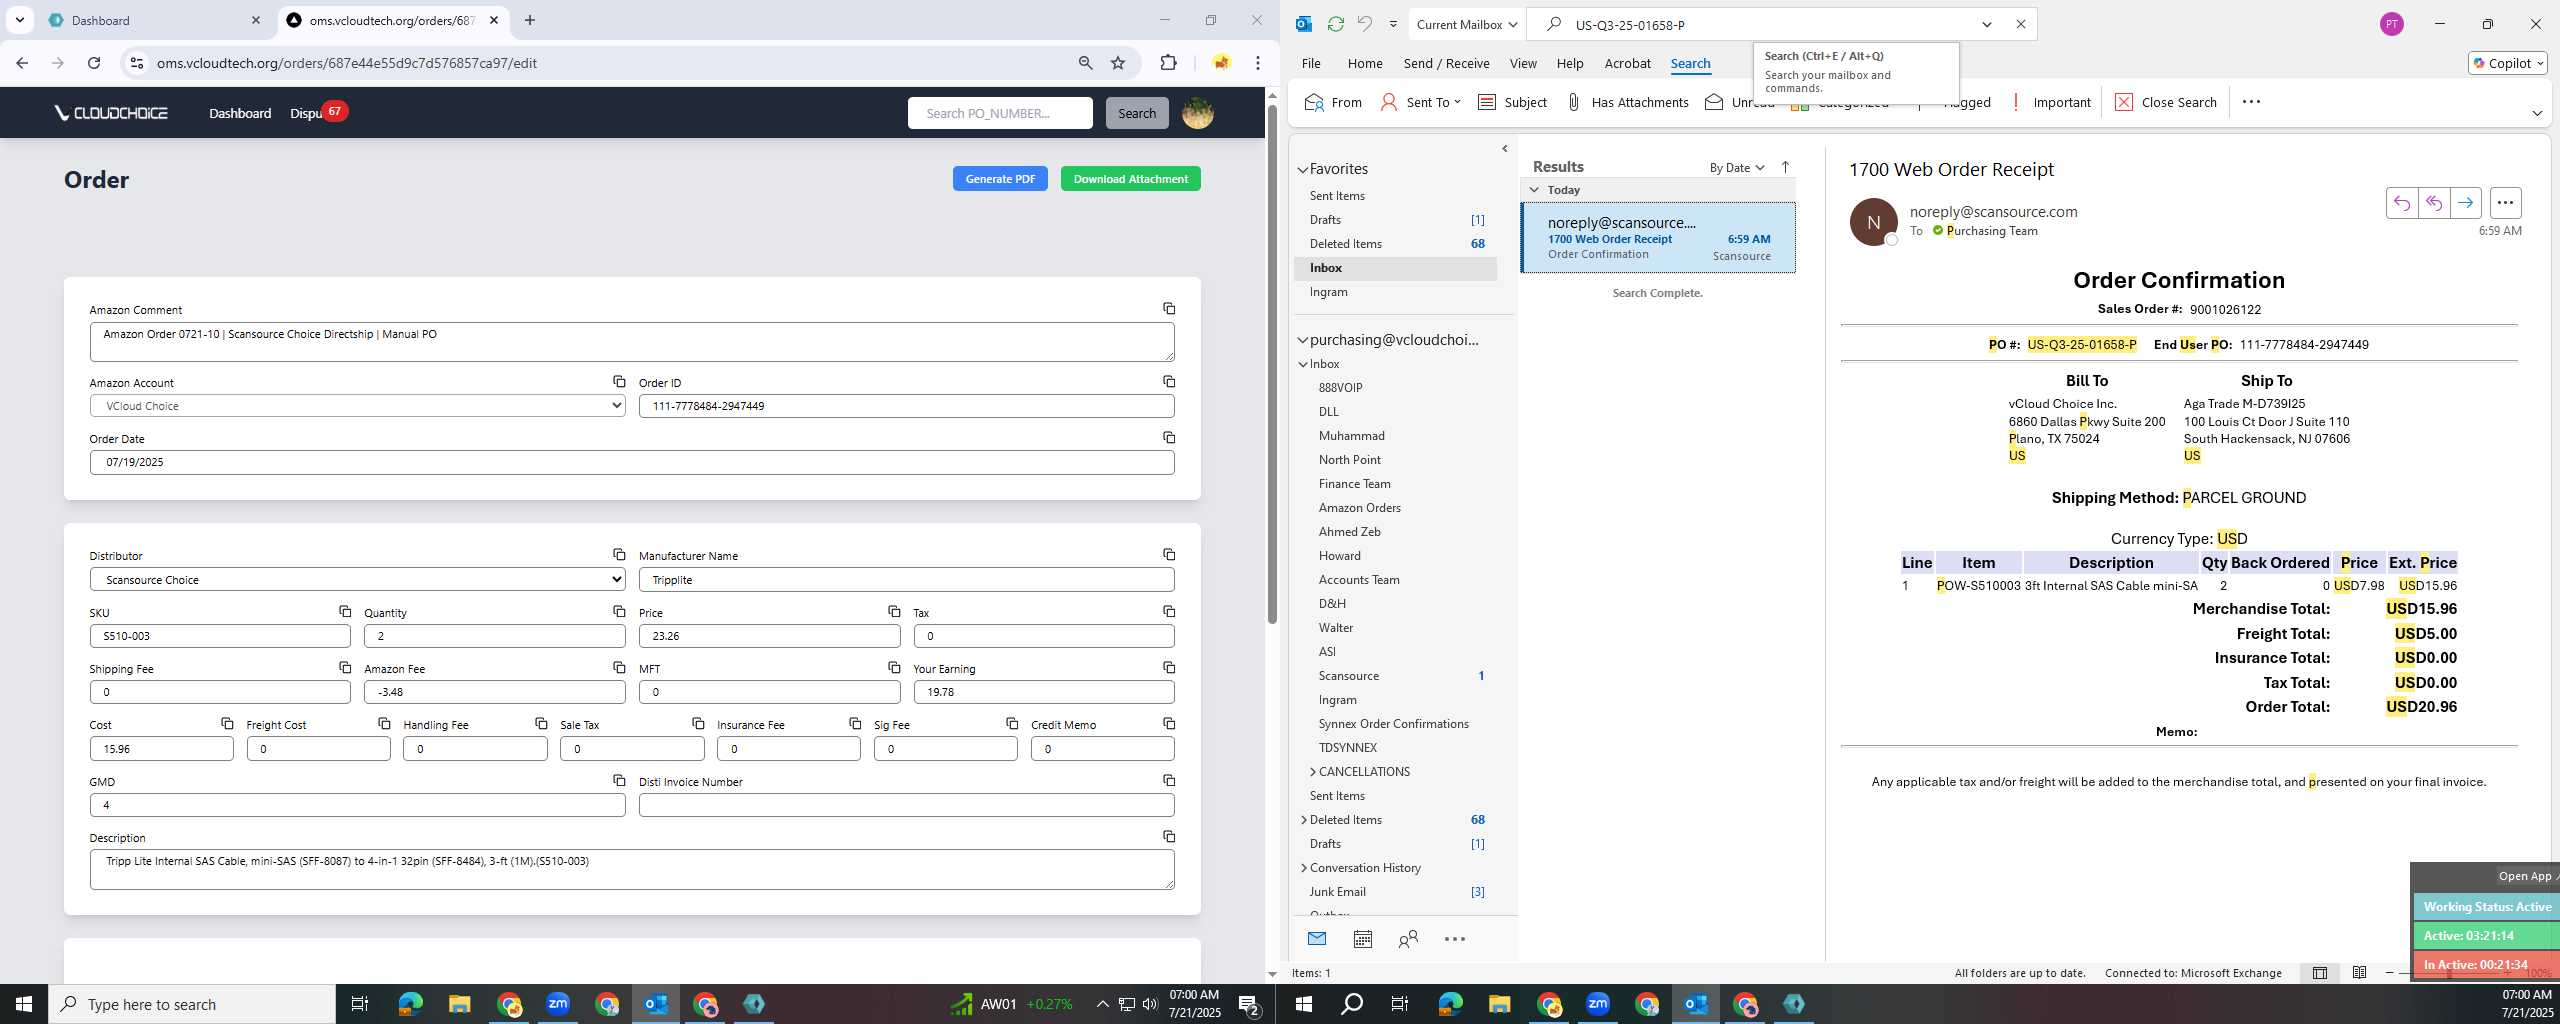Switch to the Outlook View tab
2560x1024 pixels.
[1522, 63]
